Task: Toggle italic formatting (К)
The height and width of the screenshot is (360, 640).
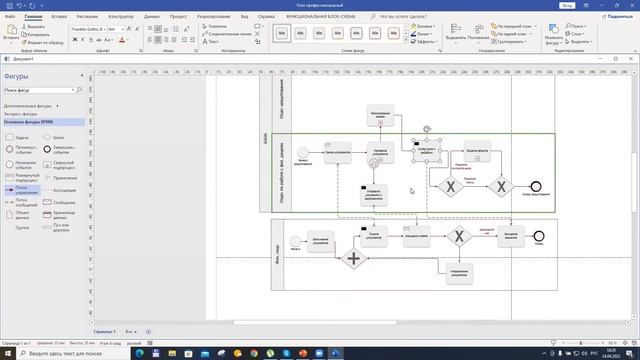Action: (83, 40)
